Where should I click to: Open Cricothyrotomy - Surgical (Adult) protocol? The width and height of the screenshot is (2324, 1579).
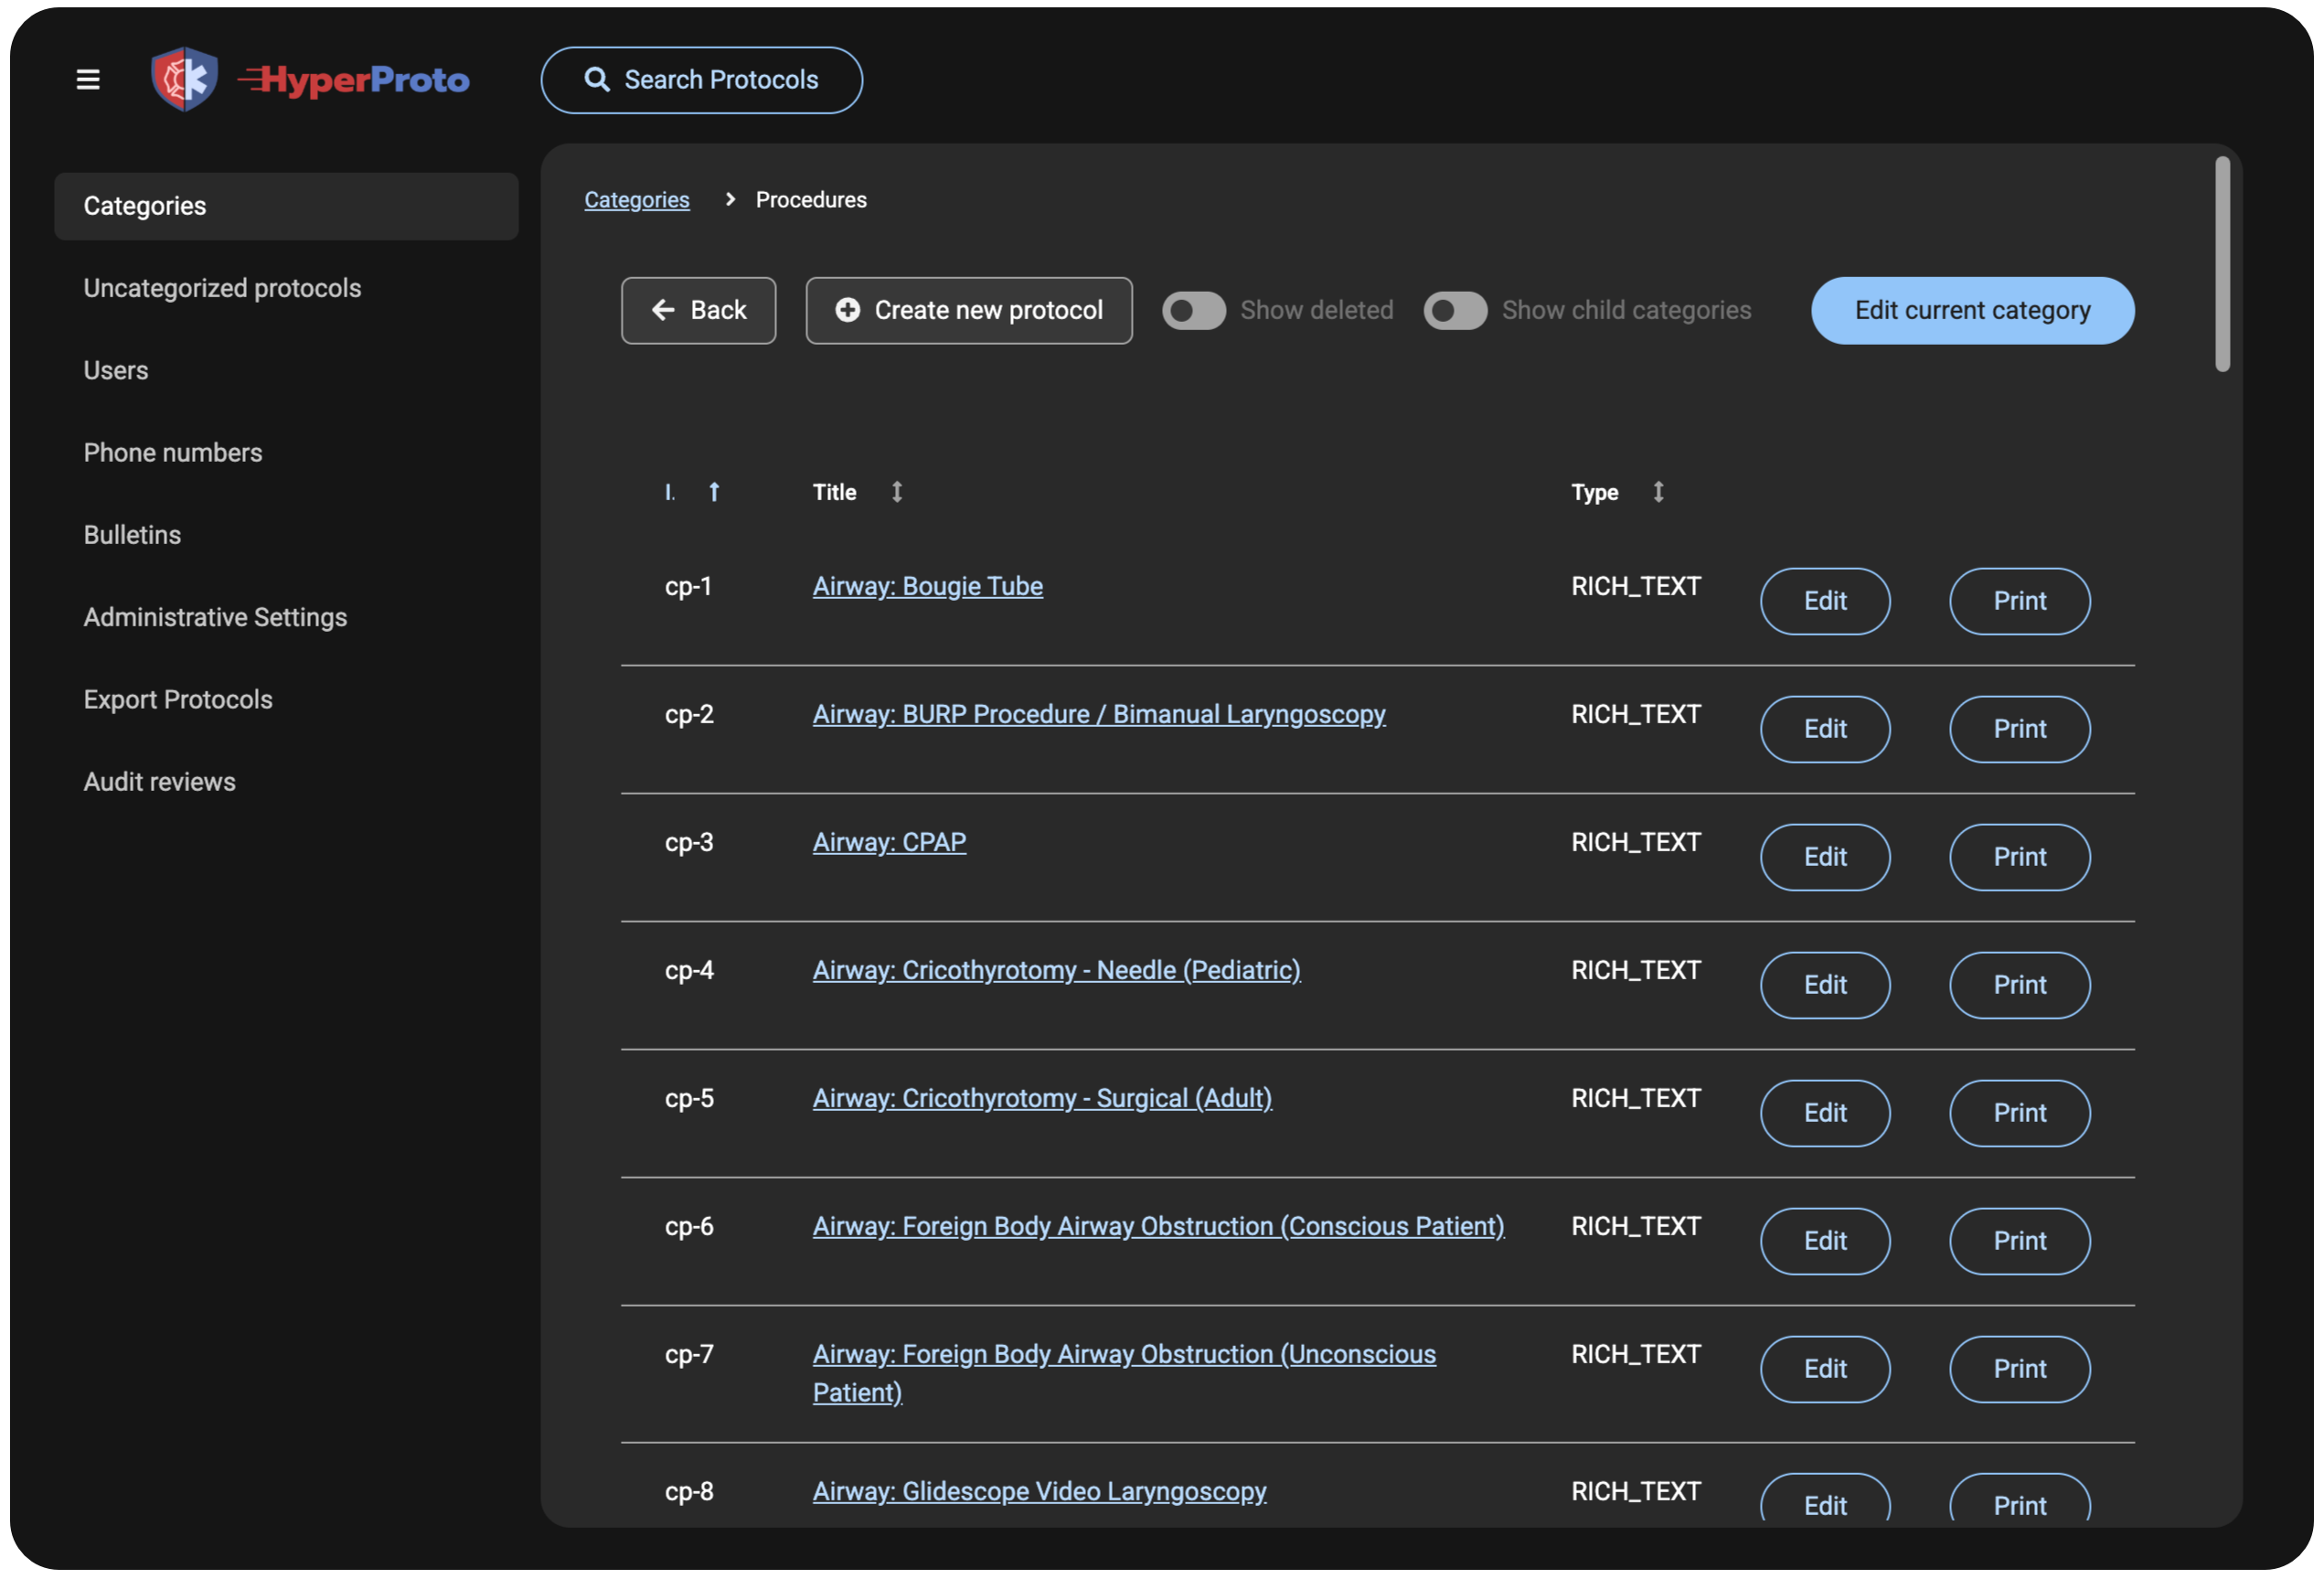click(x=1042, y=1098)
